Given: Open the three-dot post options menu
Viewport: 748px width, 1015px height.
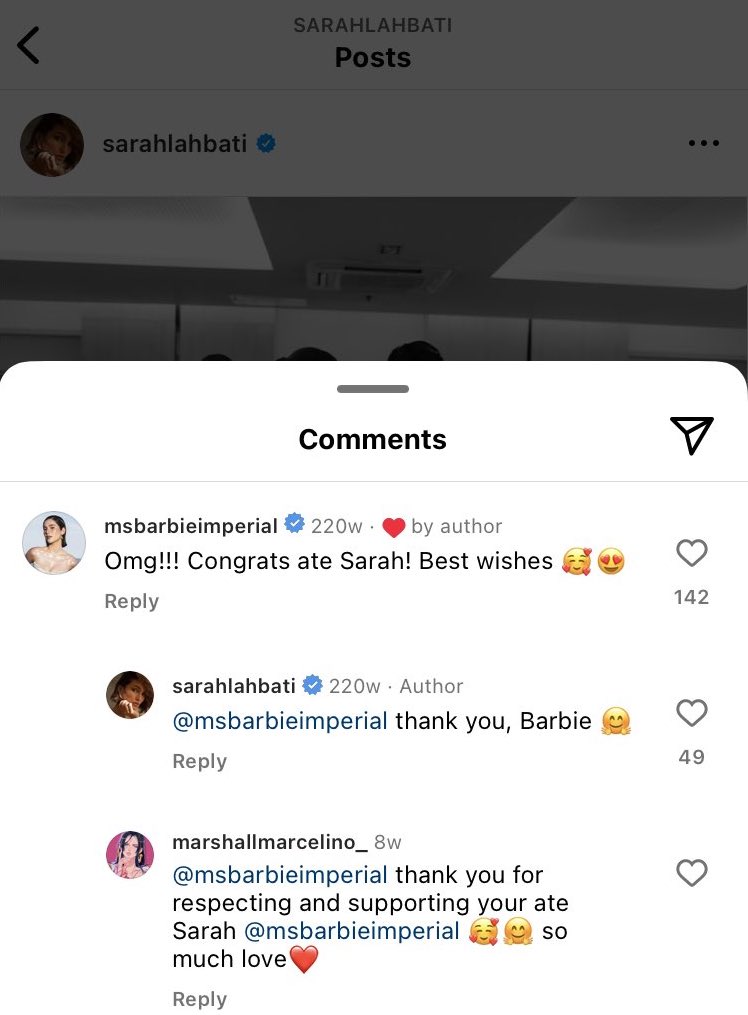Looking at the screenshot, I should [x=704, y=144].
